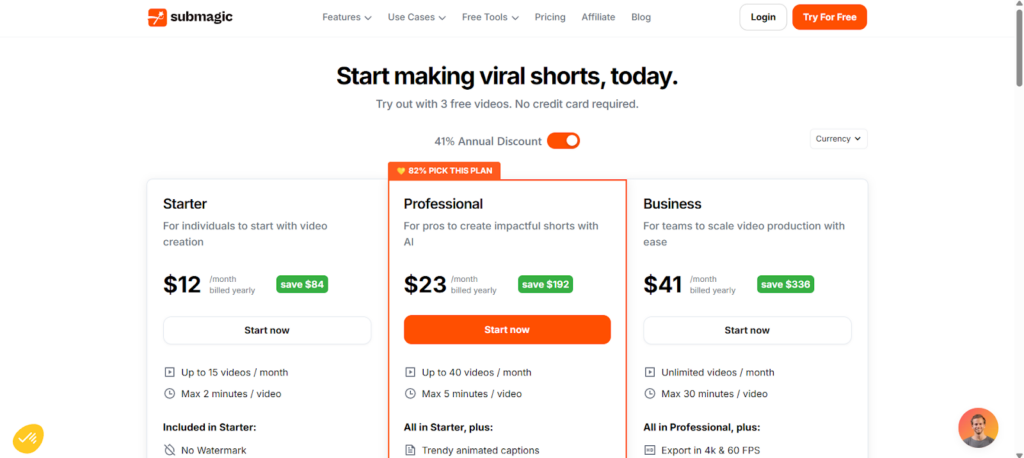Click the video icon beside Up to 15 videos
1024x458 pixels.
pos(170,372)
